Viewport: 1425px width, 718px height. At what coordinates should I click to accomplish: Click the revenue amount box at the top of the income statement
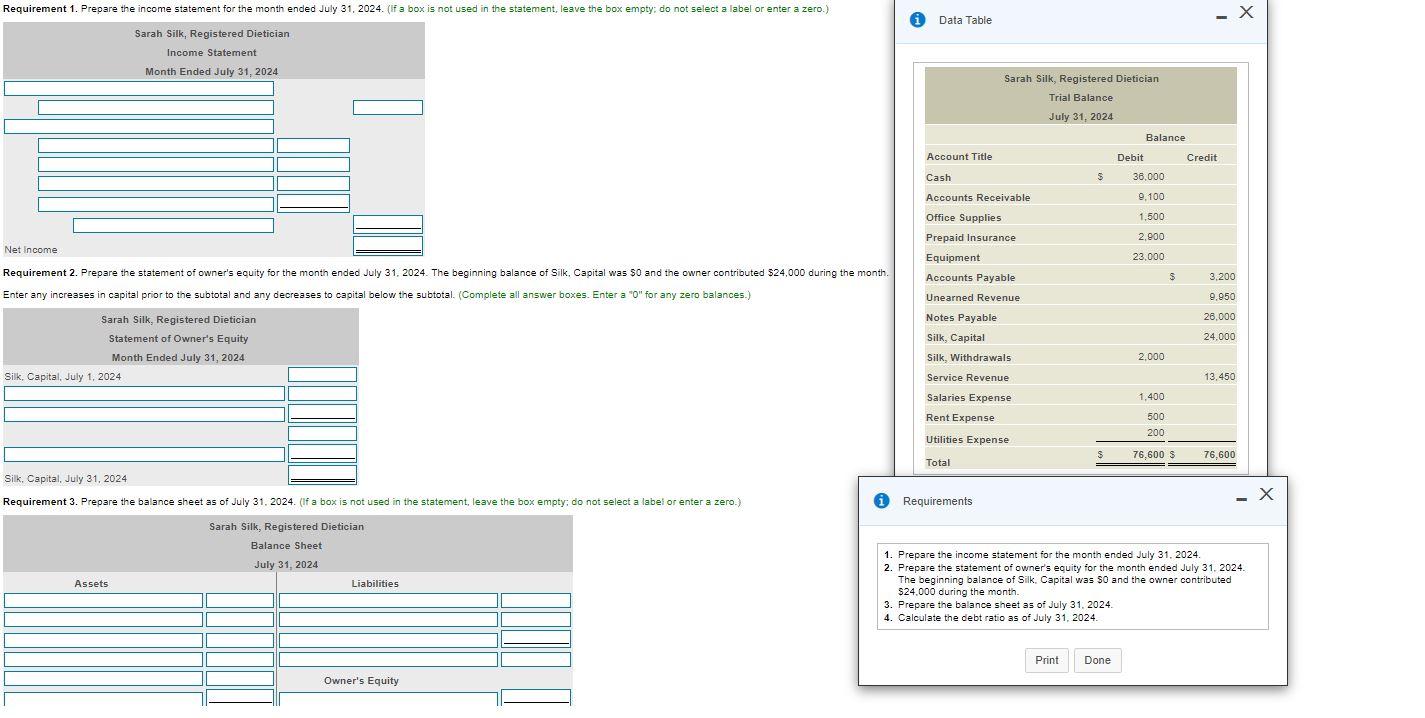point(388,107)
